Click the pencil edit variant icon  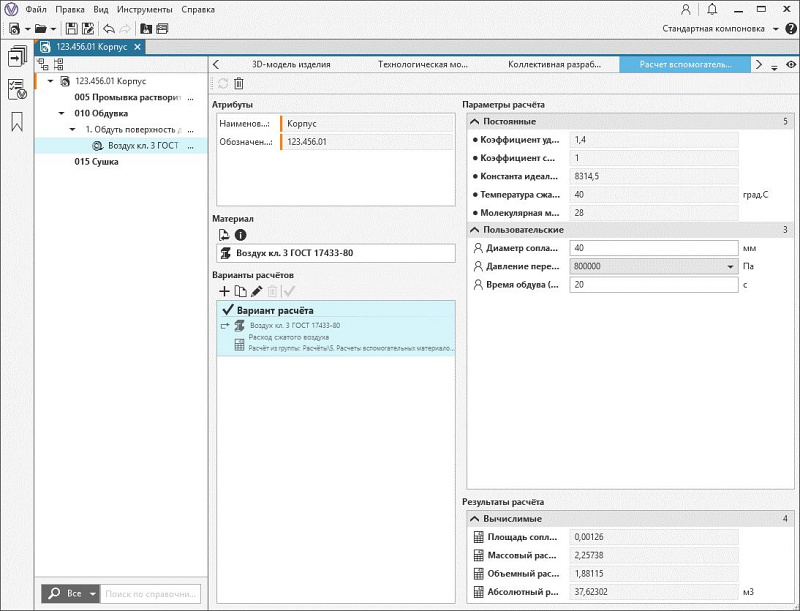pyautogui.click(x=256, y=291)
